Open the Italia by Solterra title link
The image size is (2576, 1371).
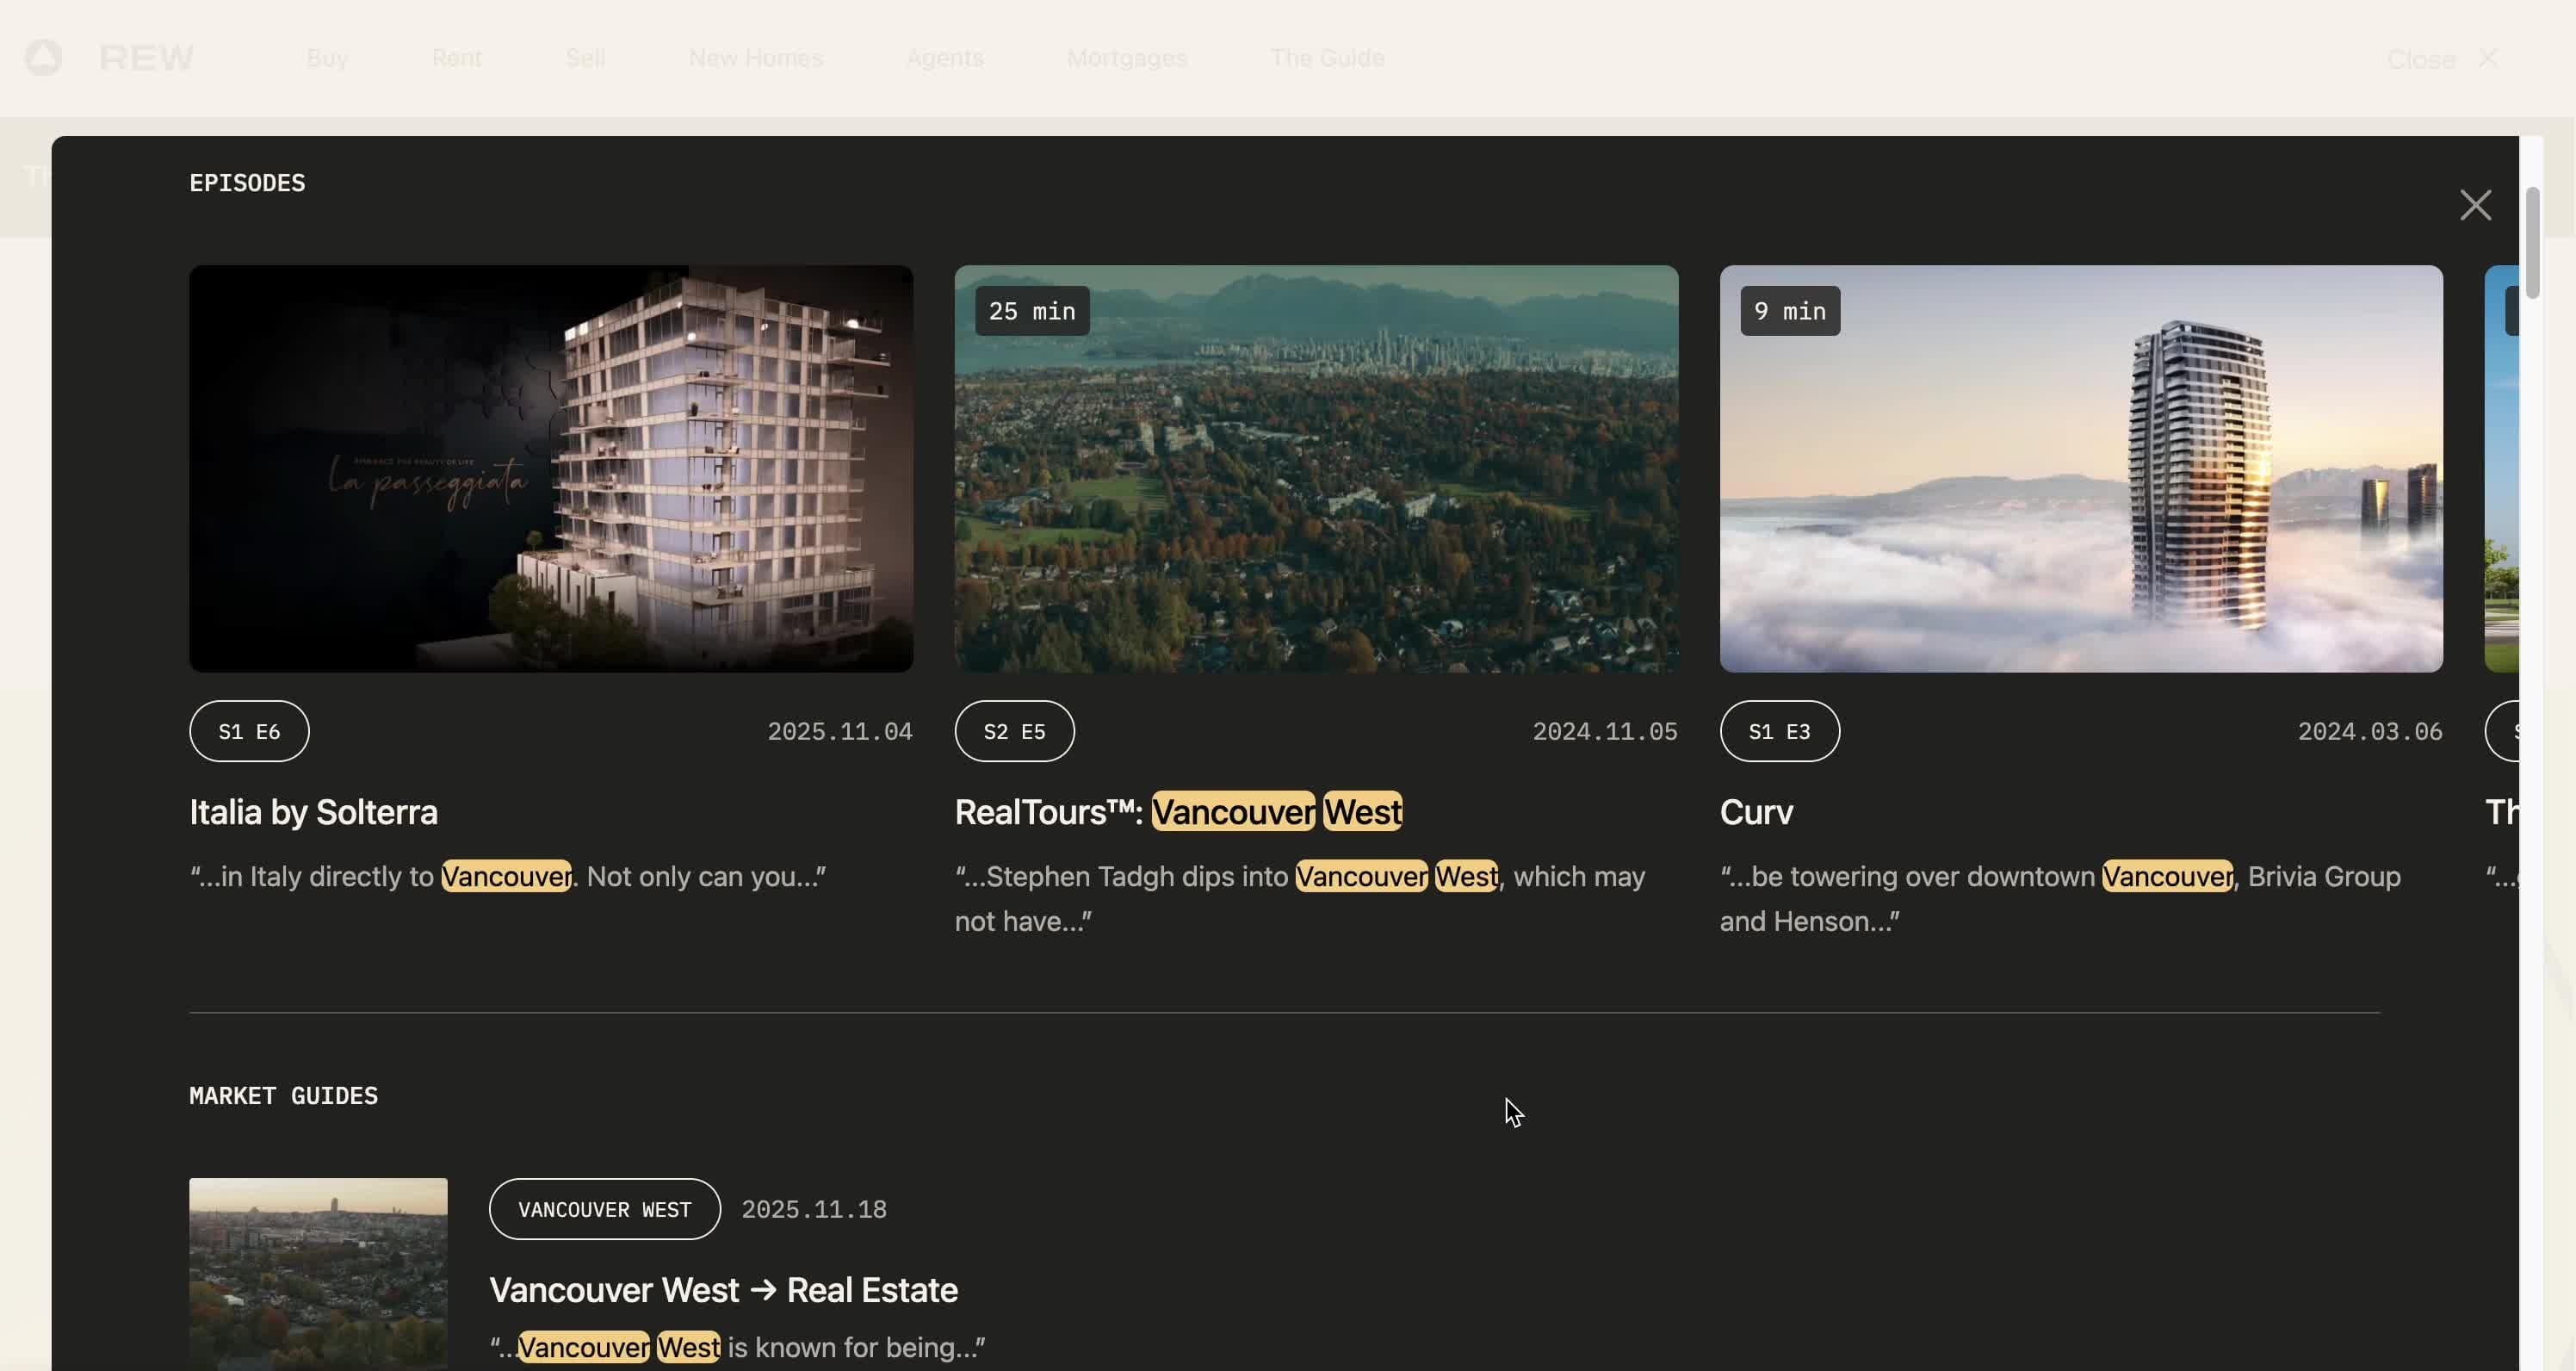pos(313,812)
